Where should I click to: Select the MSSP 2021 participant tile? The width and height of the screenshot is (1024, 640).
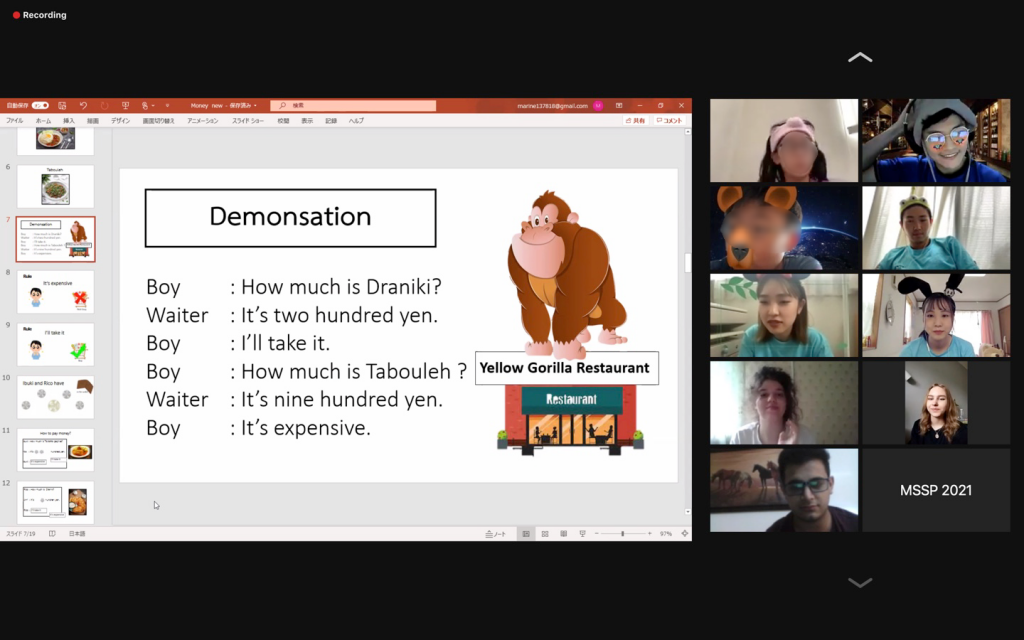[x=936, y=490]
